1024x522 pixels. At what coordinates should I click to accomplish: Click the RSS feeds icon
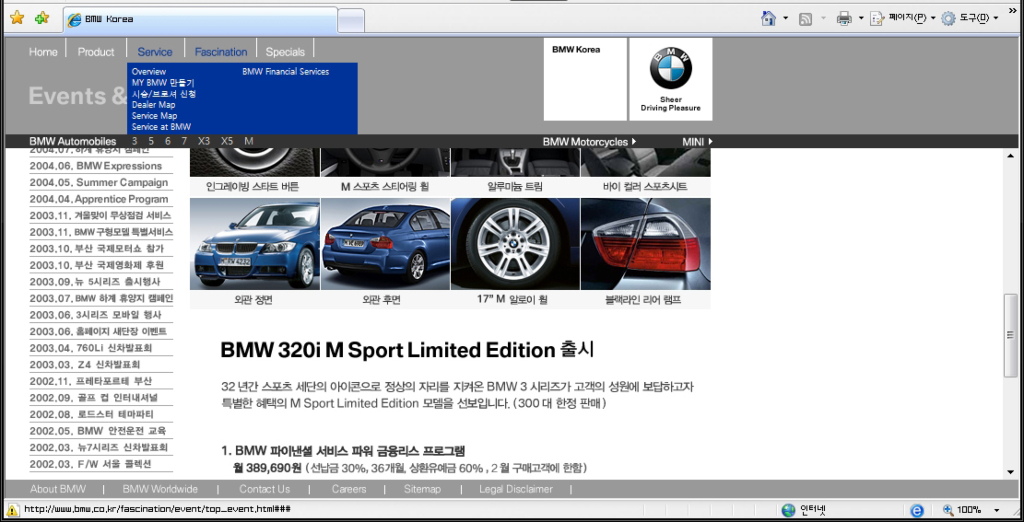(805, 19)
